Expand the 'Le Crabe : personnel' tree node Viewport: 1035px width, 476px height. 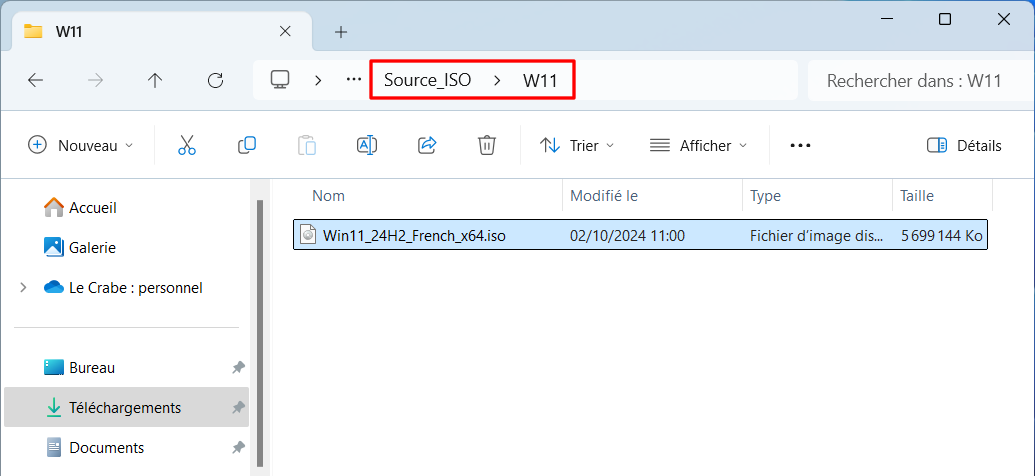point(23,288)
